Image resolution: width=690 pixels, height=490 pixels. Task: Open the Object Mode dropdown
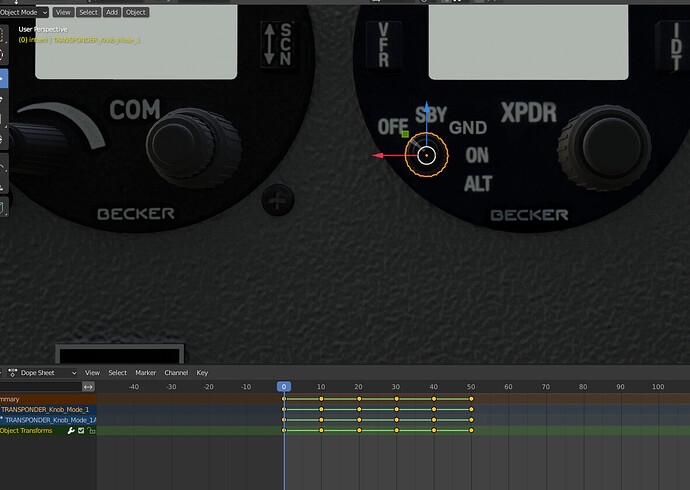pyautogui.click(x=23, y=12)
